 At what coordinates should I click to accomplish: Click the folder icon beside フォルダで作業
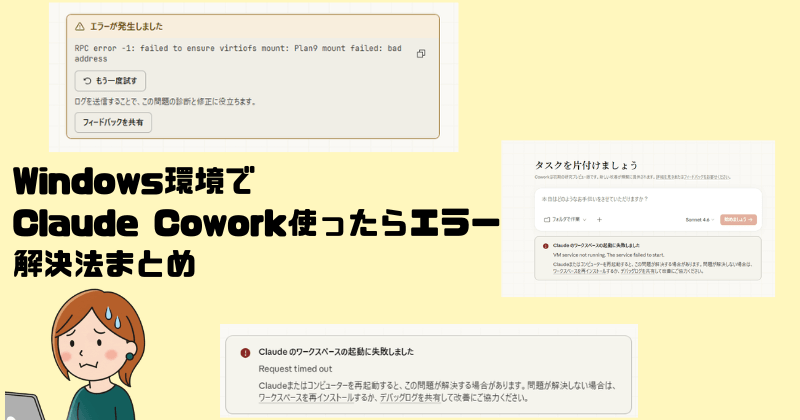coord(546,218)
